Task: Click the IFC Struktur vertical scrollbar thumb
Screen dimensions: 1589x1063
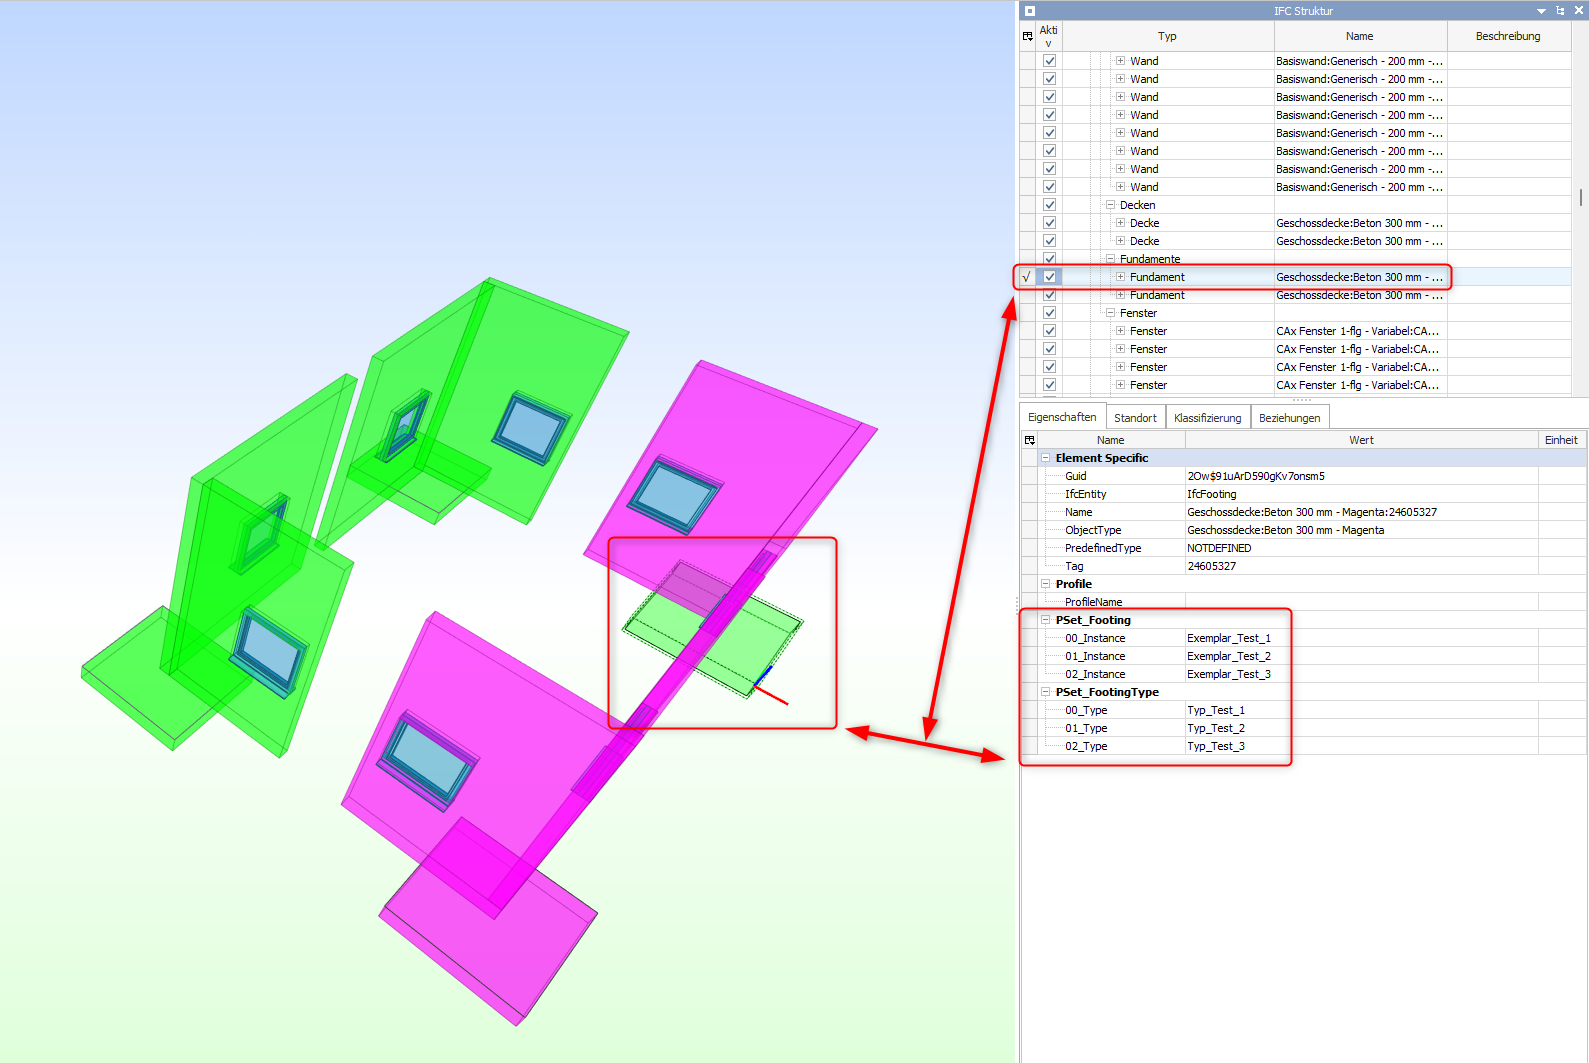Action: pos(1581,197)
